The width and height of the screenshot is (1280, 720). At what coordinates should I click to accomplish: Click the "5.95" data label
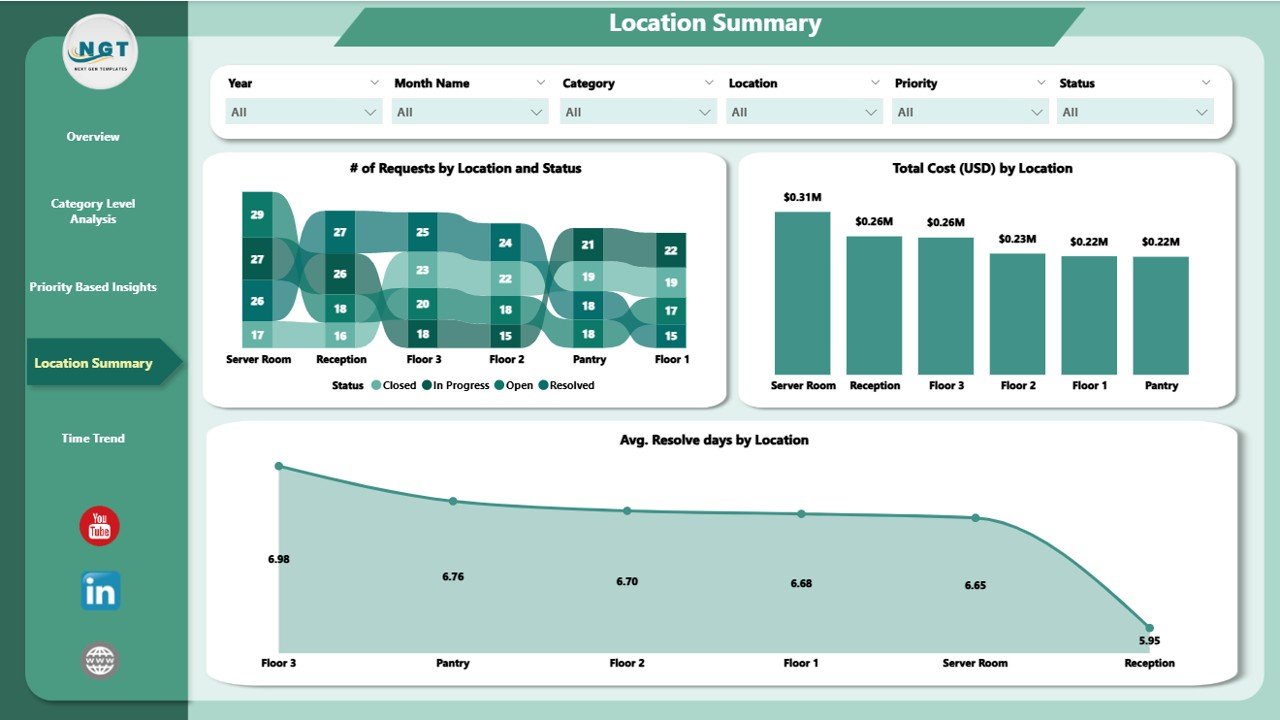pos(1149,641)
